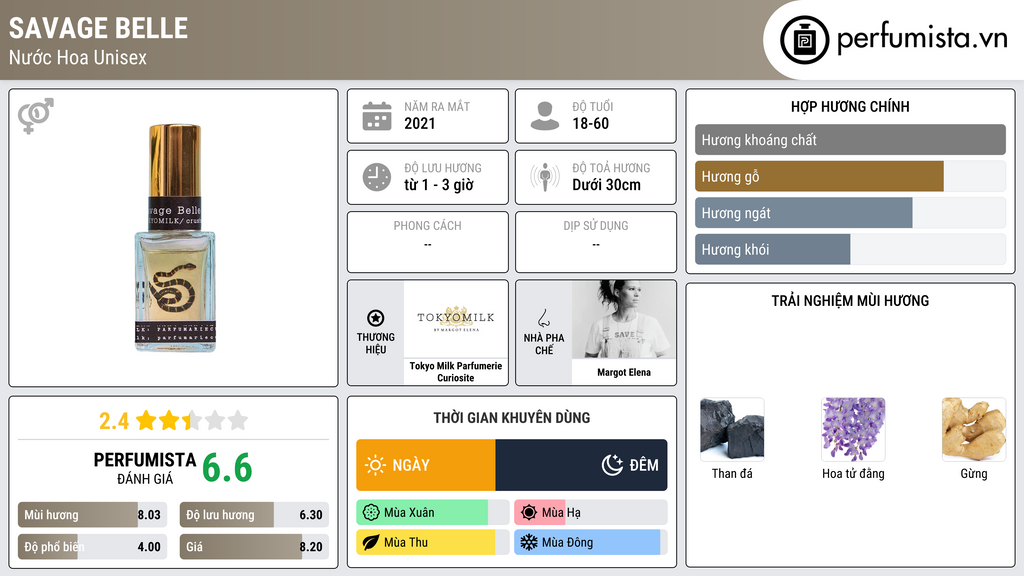
Task: Click the sun icon for Mùa Hạ
Action: coord(529,513)
